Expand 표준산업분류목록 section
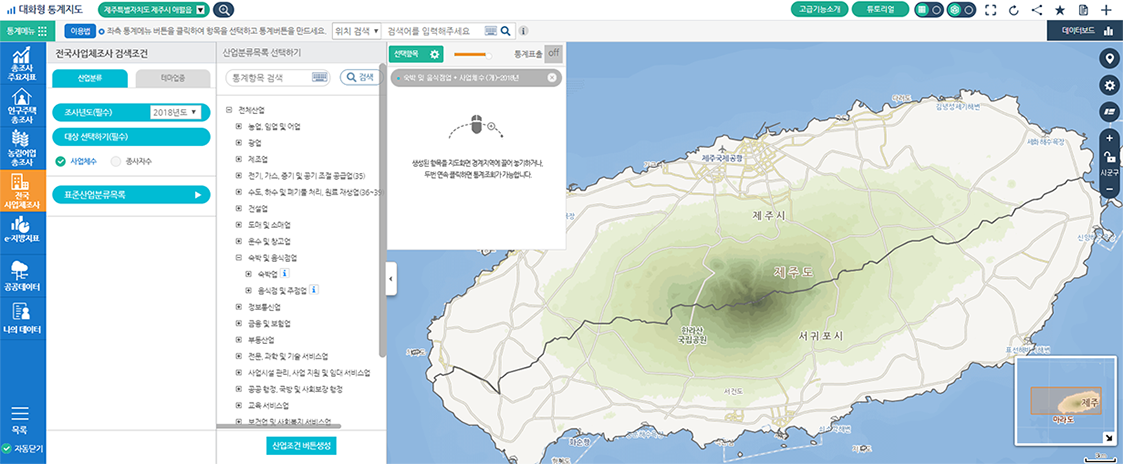Screen dimensions: 1123x464 (x=131, y=194)
